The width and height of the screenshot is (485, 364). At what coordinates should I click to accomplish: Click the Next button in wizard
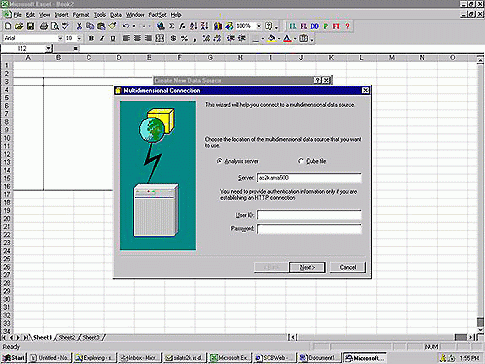point(307,267)
